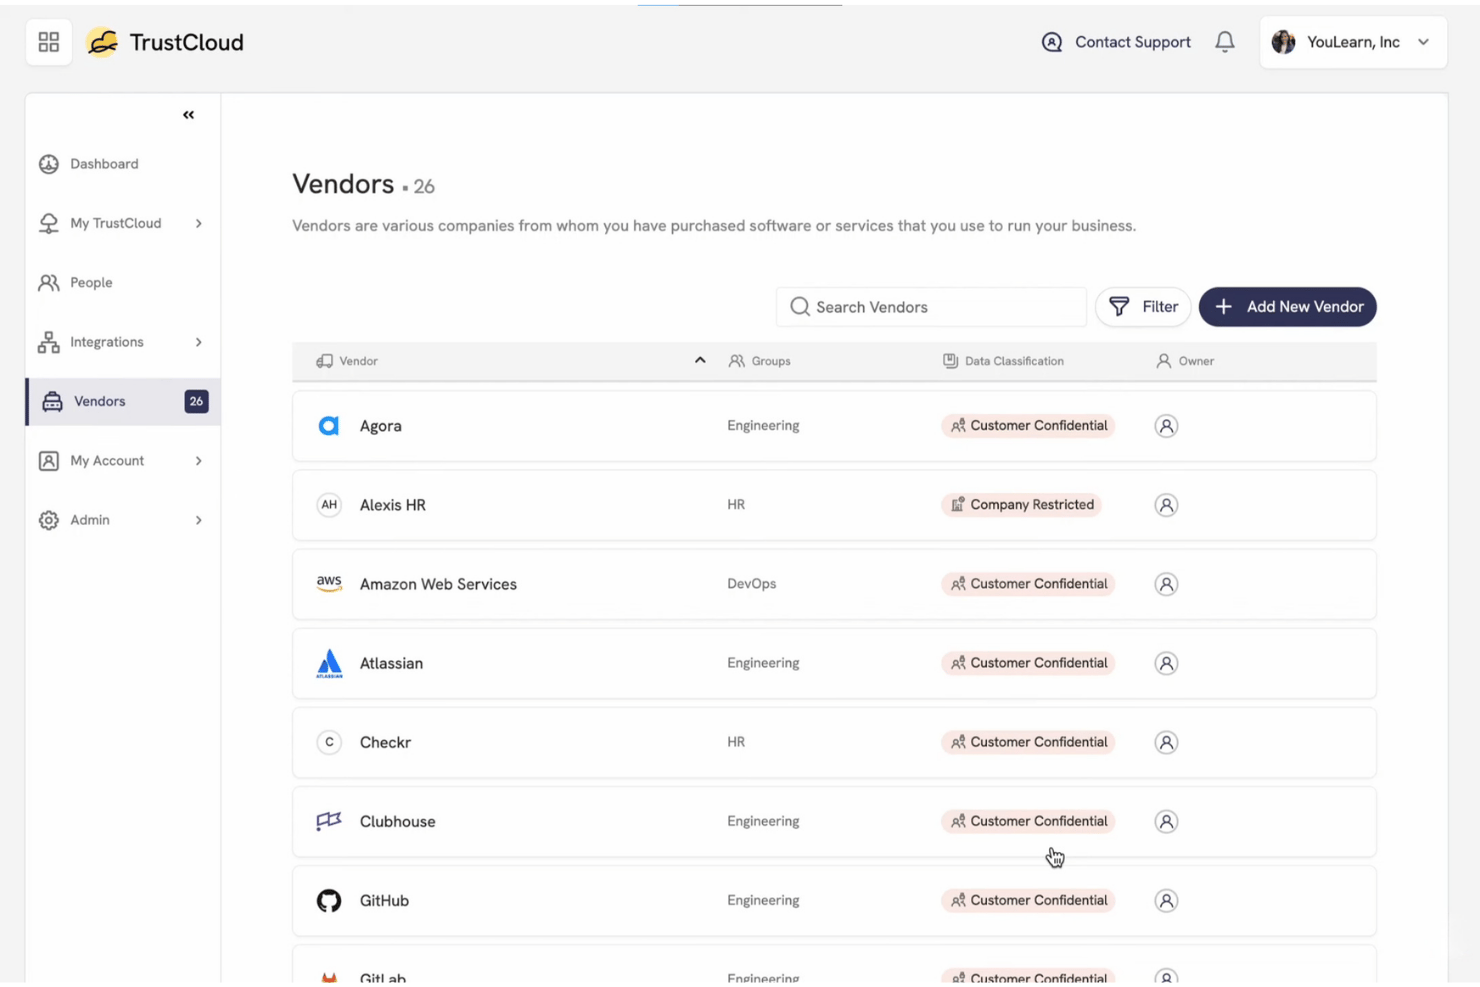Click Contact Support link
This screenshot has width=1480, height=987.
point(1116,42)
